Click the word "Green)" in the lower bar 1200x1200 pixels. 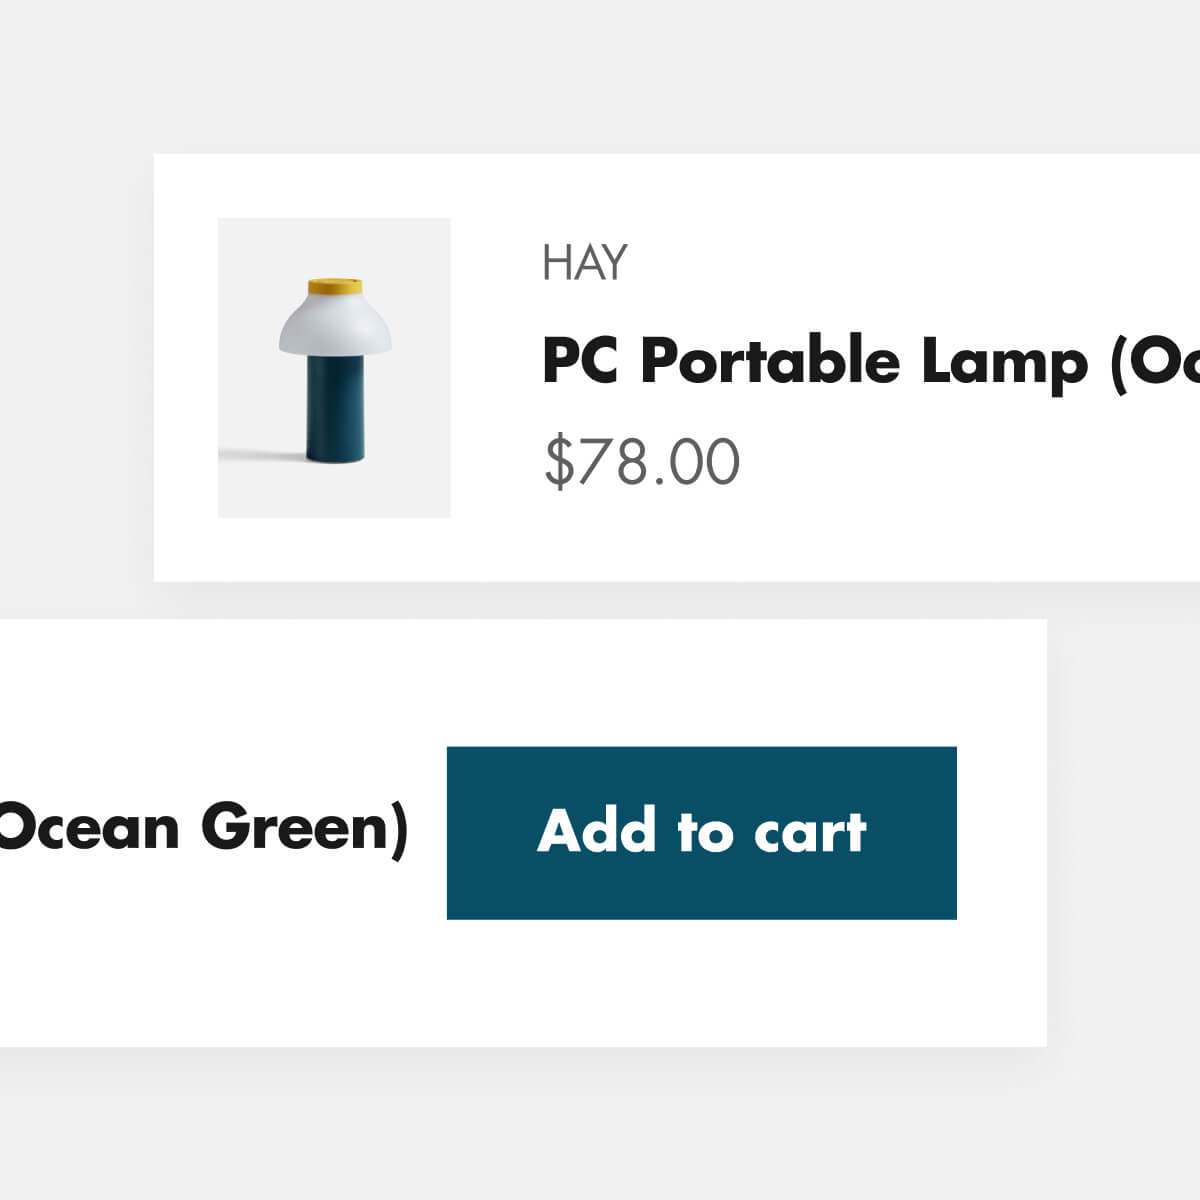pos(305,828)
